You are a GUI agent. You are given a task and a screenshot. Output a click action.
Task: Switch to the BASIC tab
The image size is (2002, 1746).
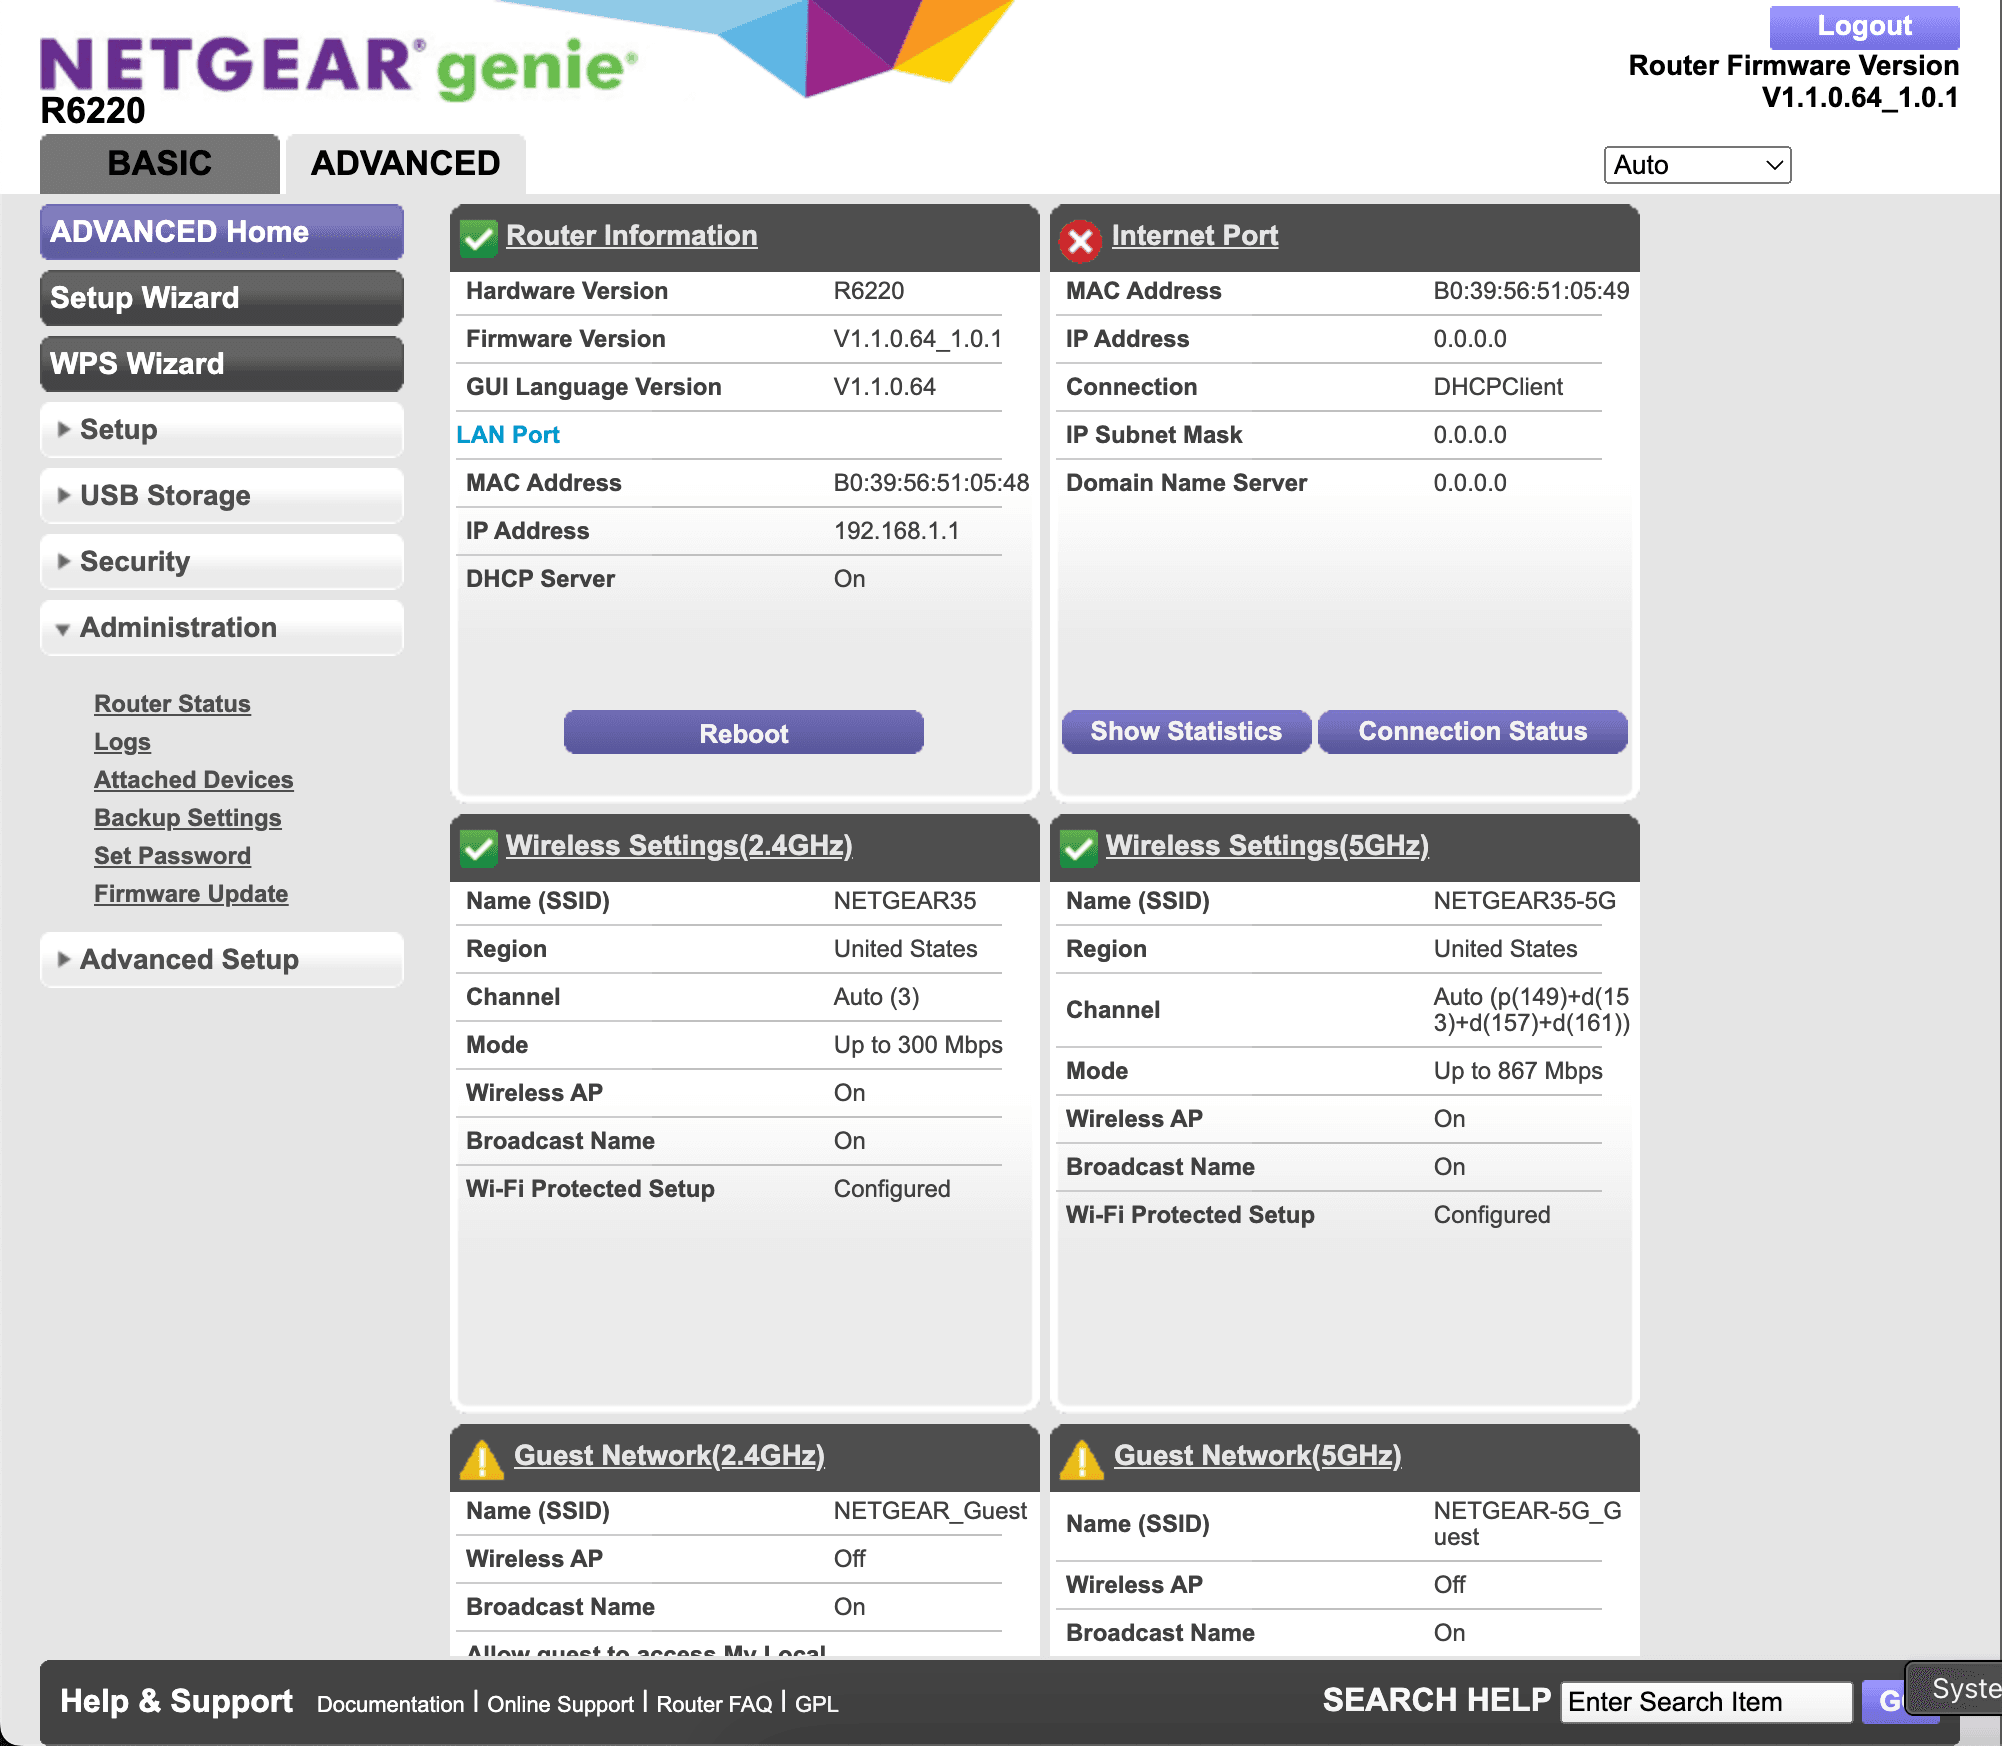160,163
